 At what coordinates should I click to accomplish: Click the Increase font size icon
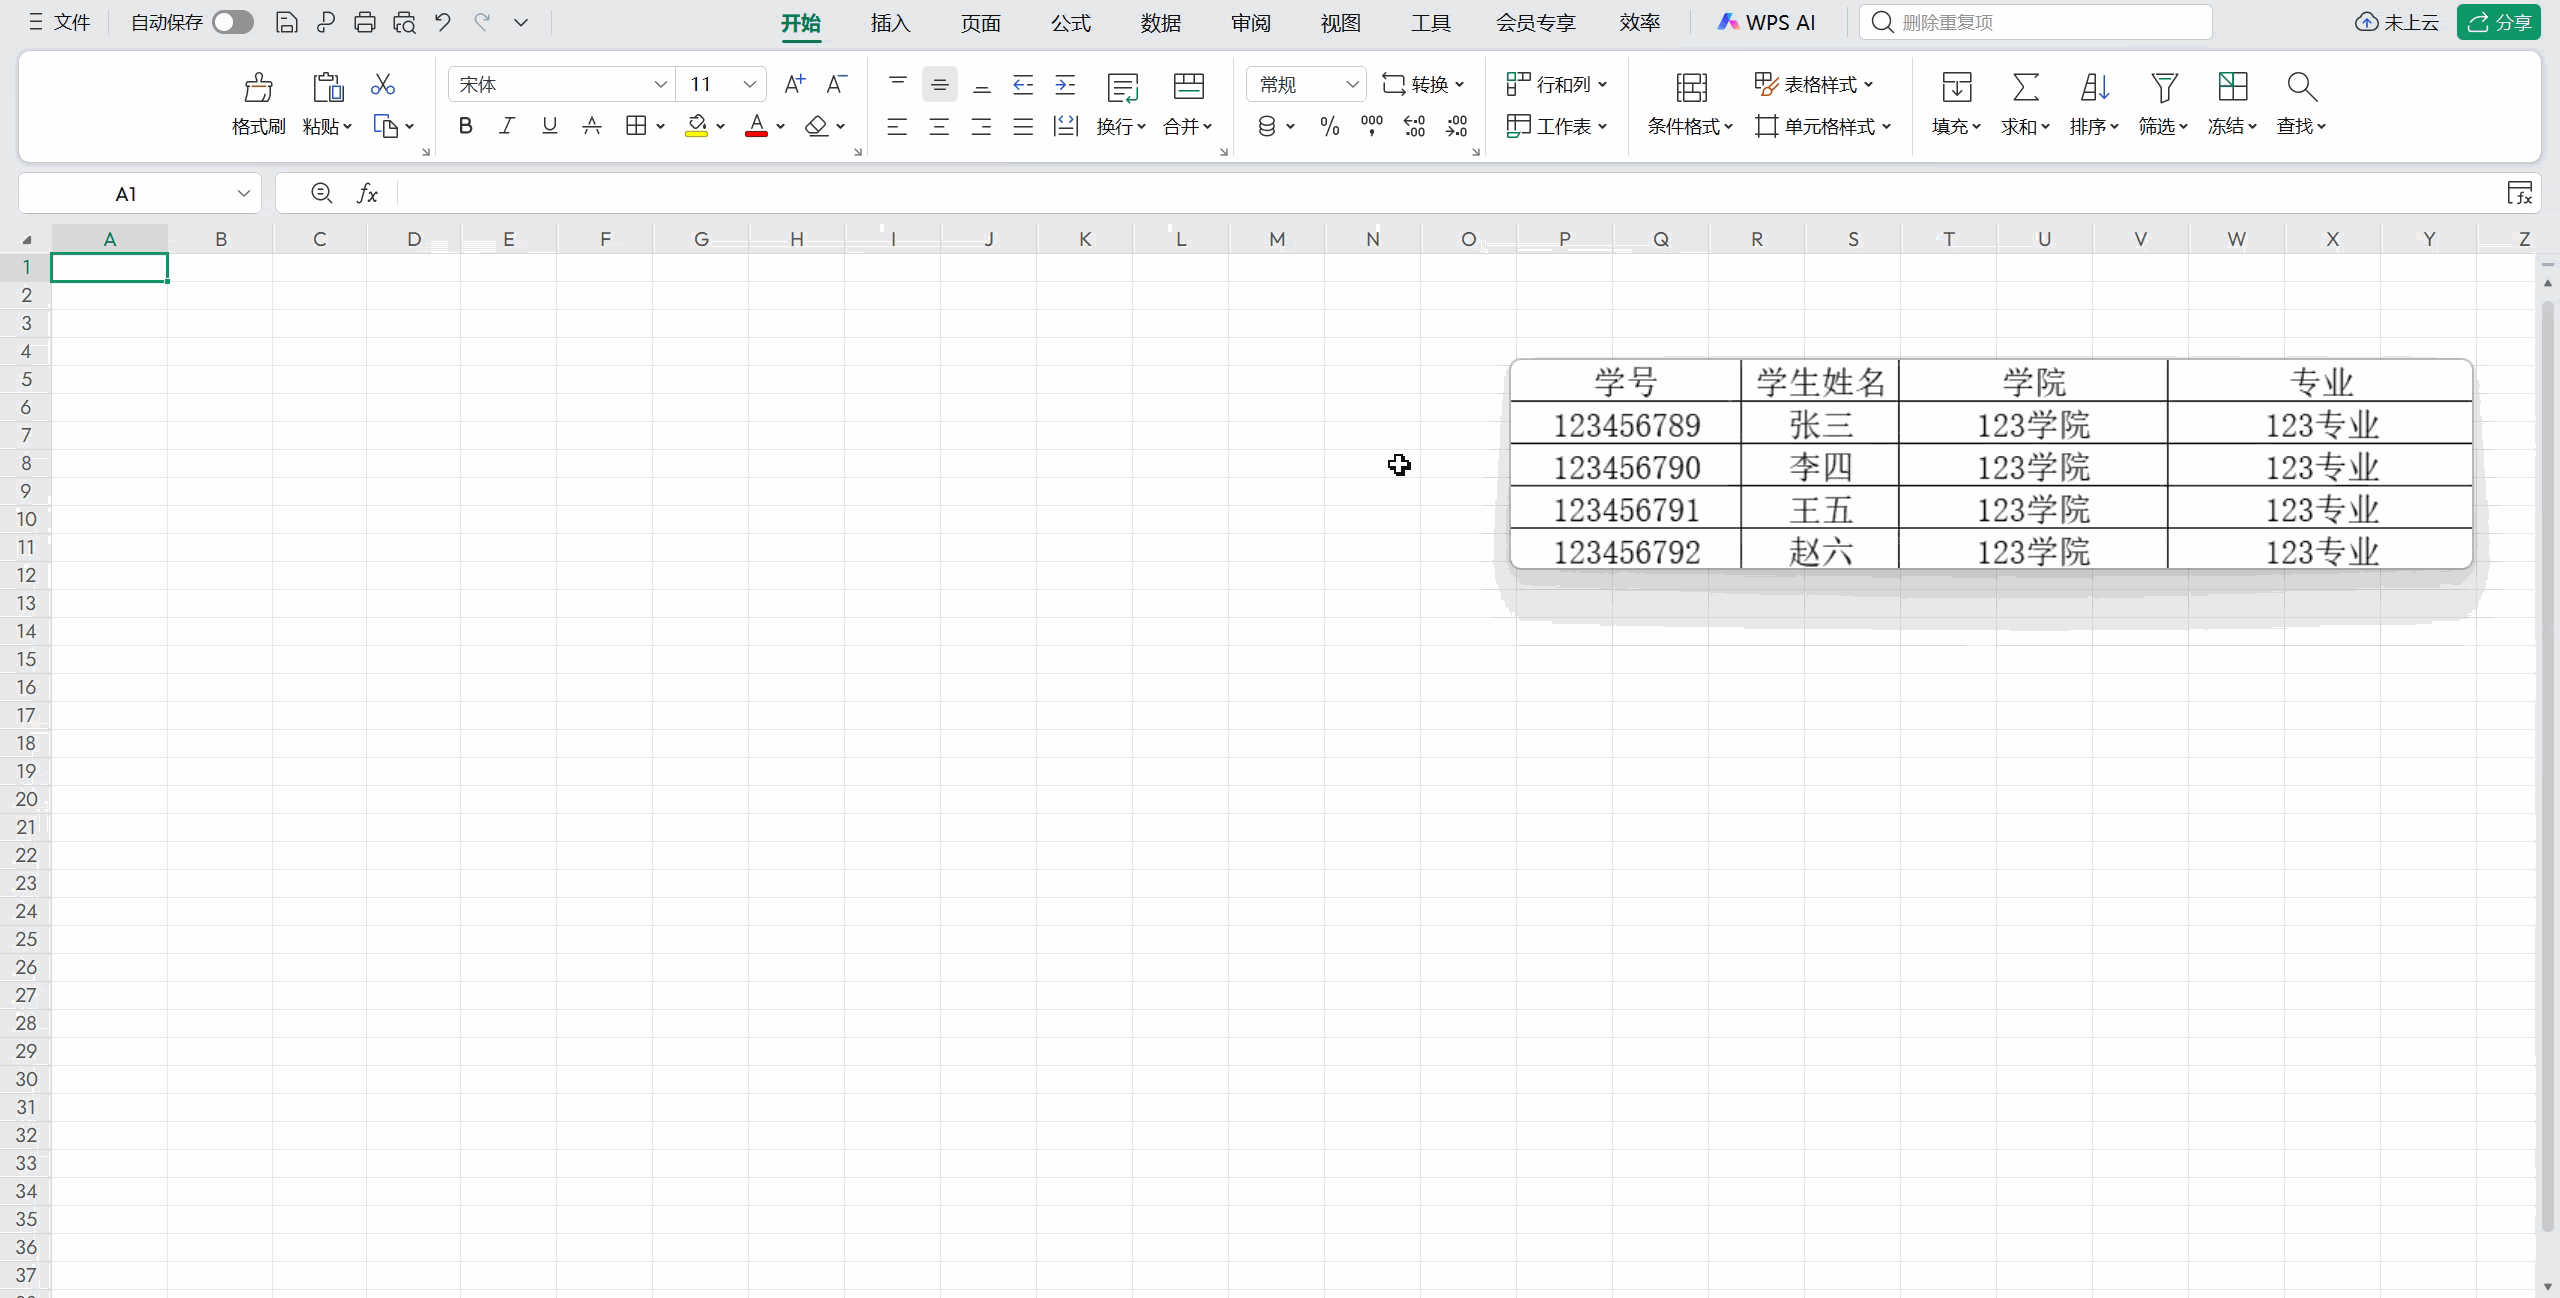(x=794, y=85)
